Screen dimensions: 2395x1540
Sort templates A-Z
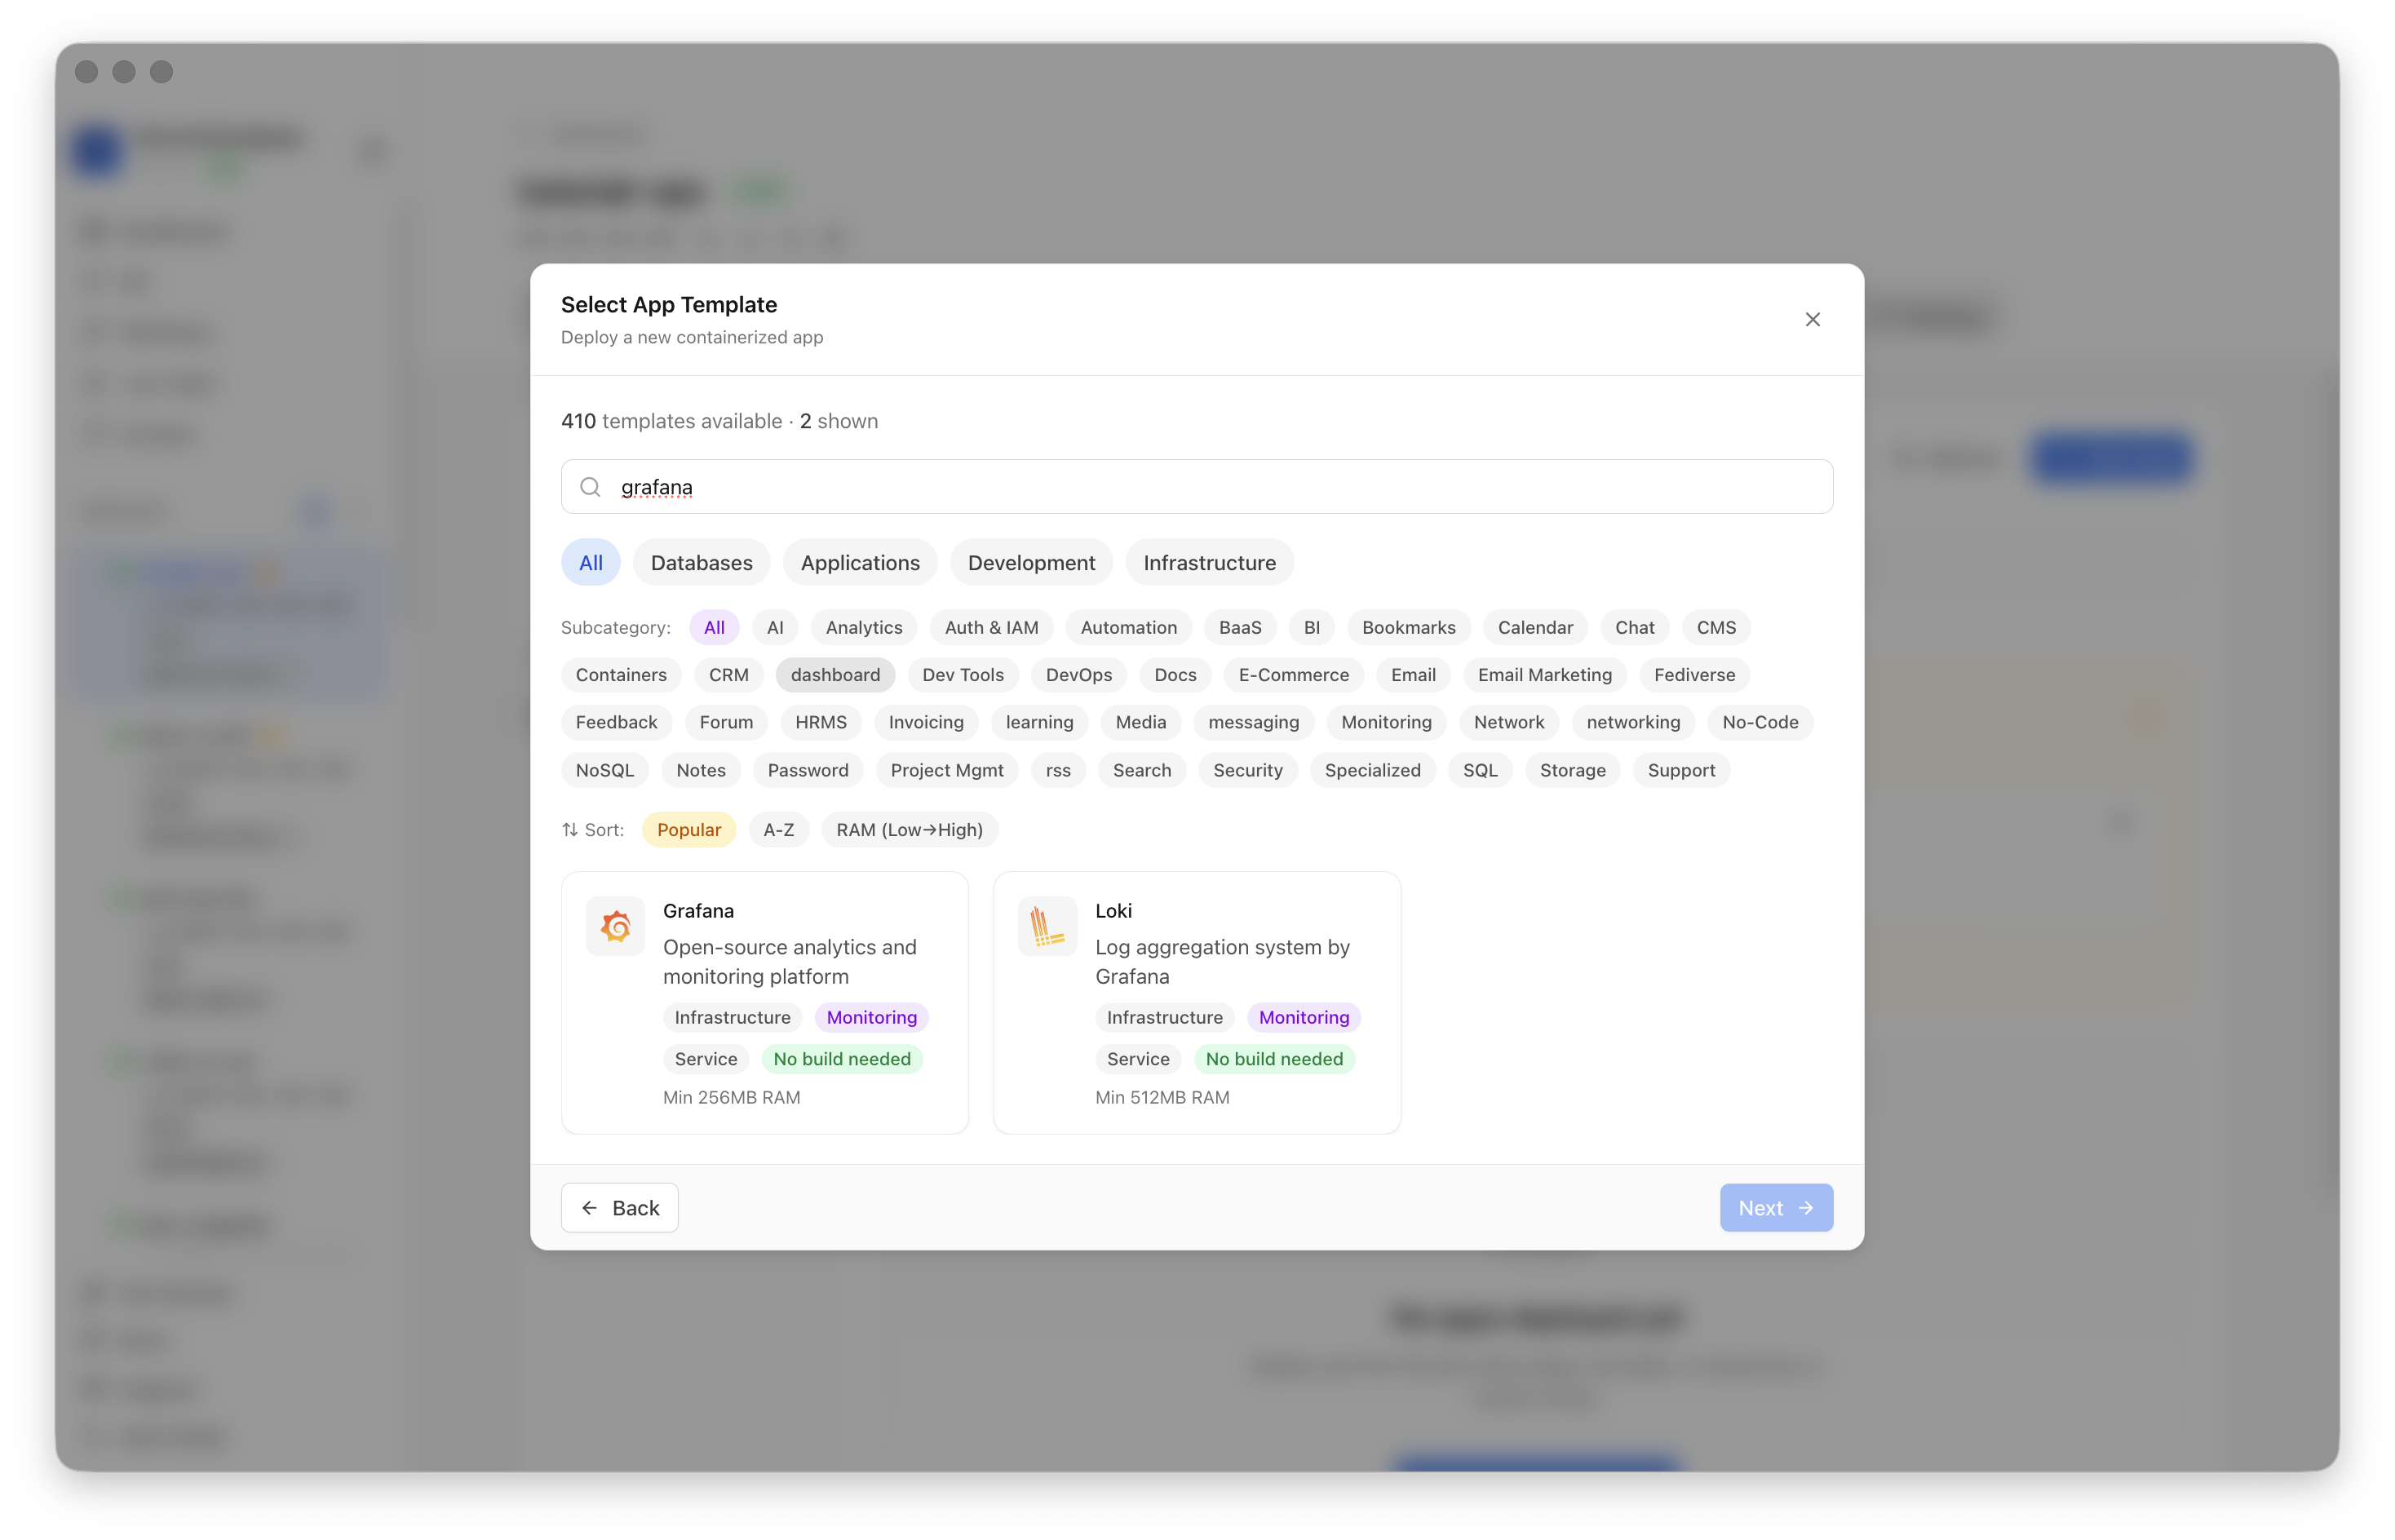pyautogui.click(x=778, y=829)
